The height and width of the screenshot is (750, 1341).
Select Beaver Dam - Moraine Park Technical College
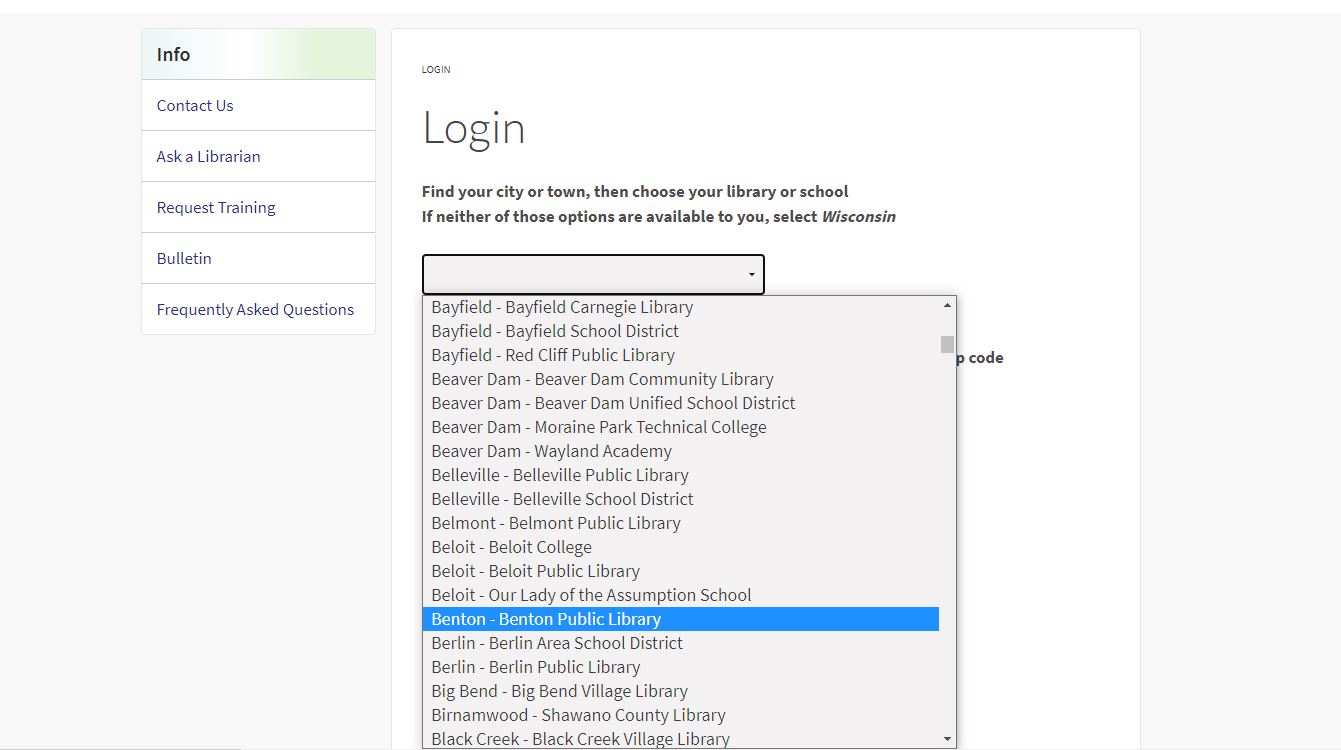point(598,427)
